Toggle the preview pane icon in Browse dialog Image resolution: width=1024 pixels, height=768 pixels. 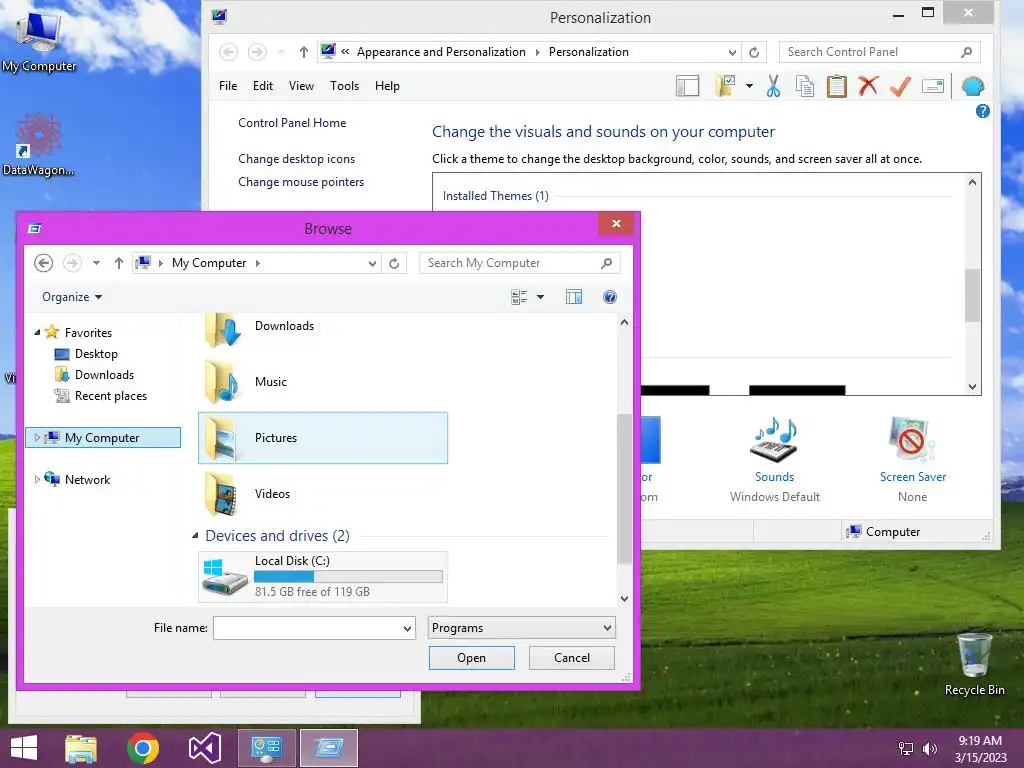point(573,297)
